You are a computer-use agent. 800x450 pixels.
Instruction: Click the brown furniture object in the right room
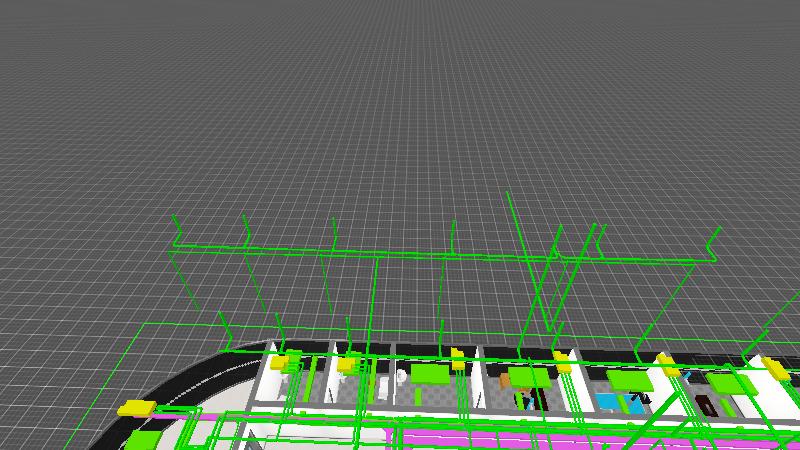coord(706,404)
